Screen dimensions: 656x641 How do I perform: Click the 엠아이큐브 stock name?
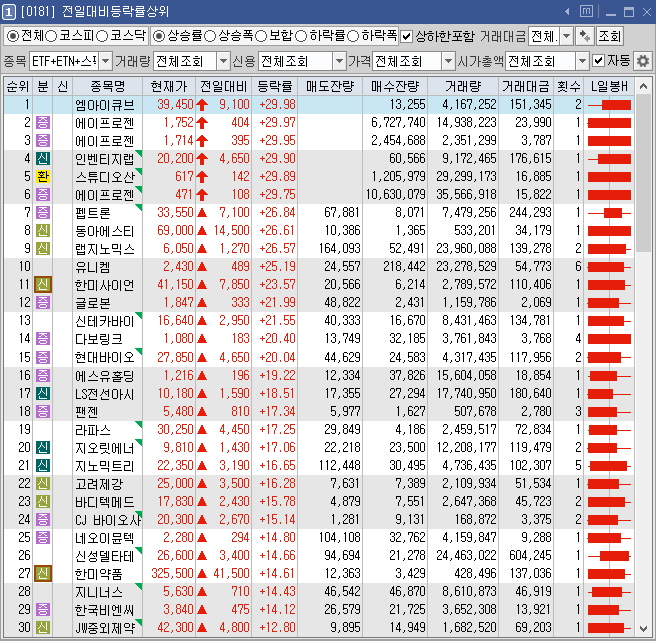click(x=105, y=105)
